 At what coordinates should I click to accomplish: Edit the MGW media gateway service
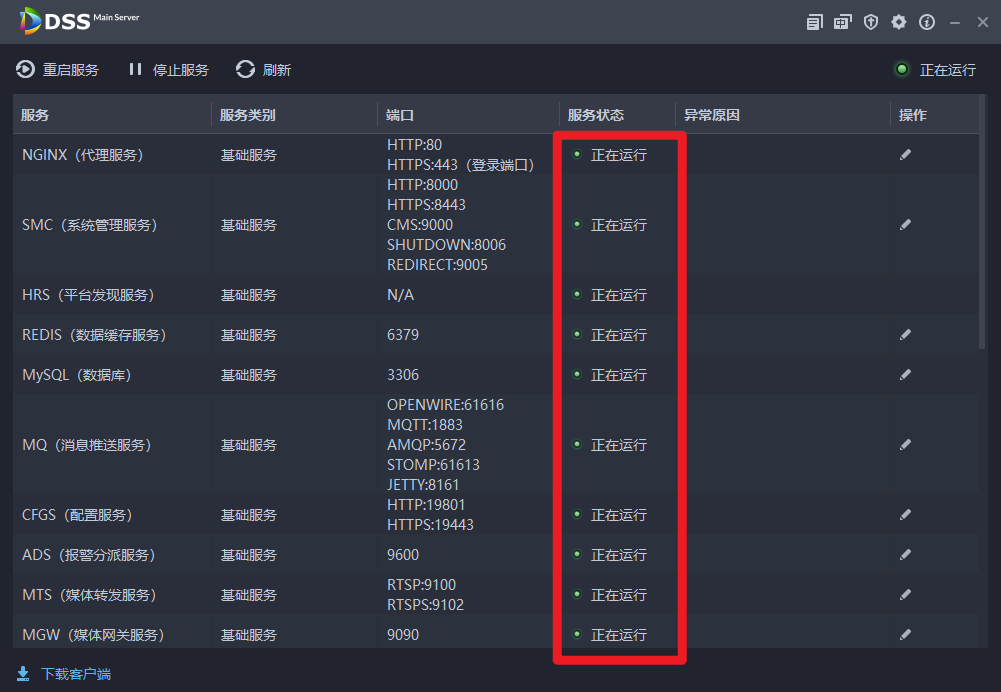coord(905,635)
